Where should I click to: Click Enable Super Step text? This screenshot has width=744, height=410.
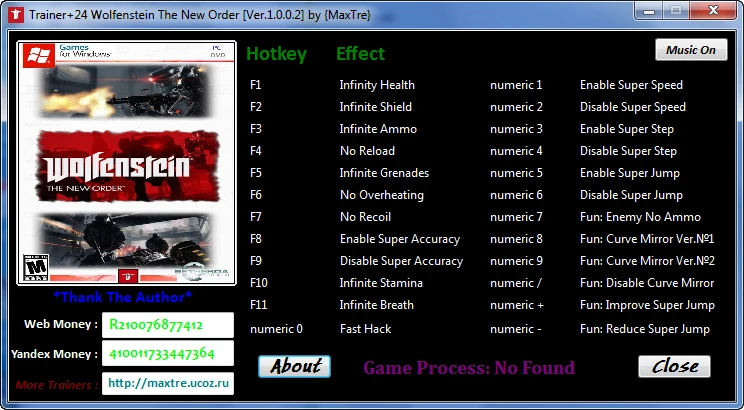627,129
